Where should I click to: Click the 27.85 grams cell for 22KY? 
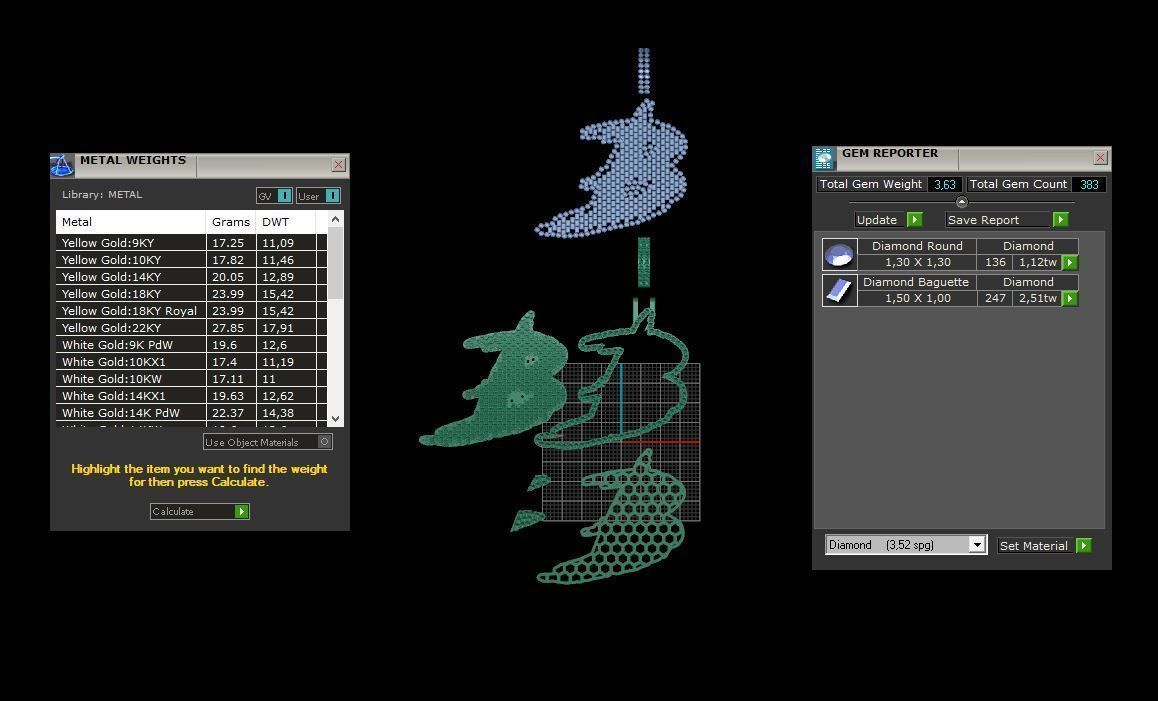(230, 327)
